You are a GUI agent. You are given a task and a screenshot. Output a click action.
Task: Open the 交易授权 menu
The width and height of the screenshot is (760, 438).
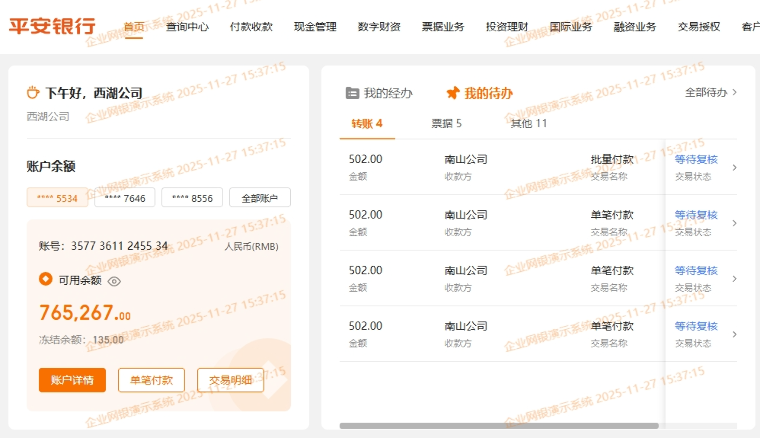pyautogui.click(x=699, y=27)
